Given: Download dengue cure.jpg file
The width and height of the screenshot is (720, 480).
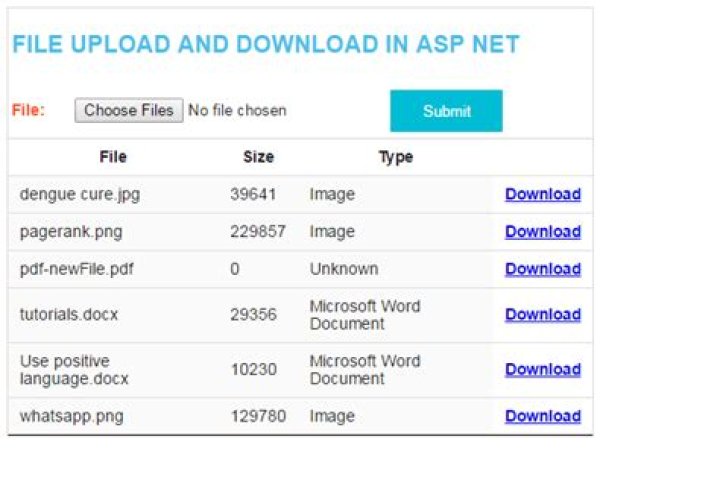Looking at the screenshot, I should (543, 194).
